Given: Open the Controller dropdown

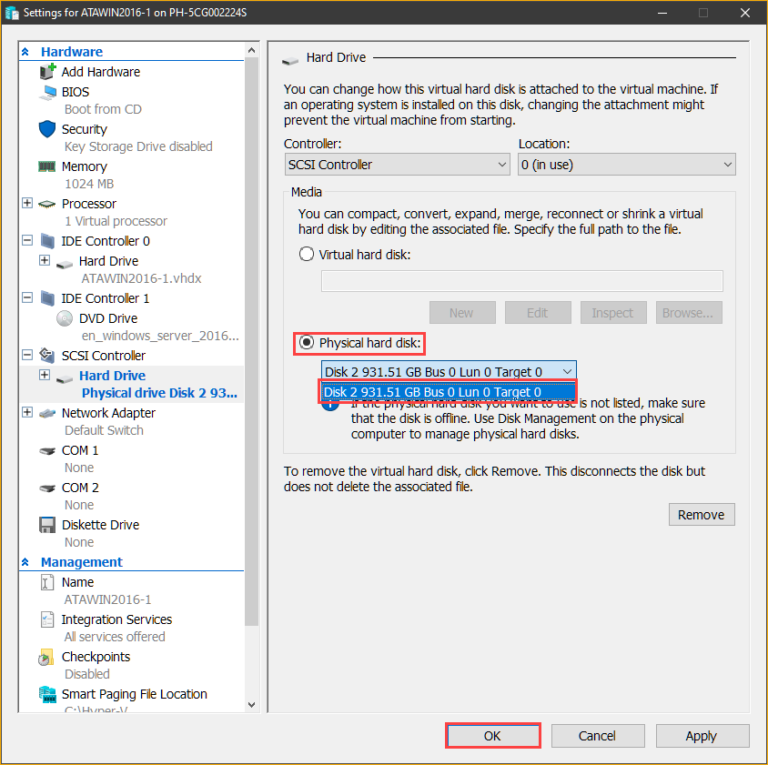Looking at the screenshot, I should point(397,165).
